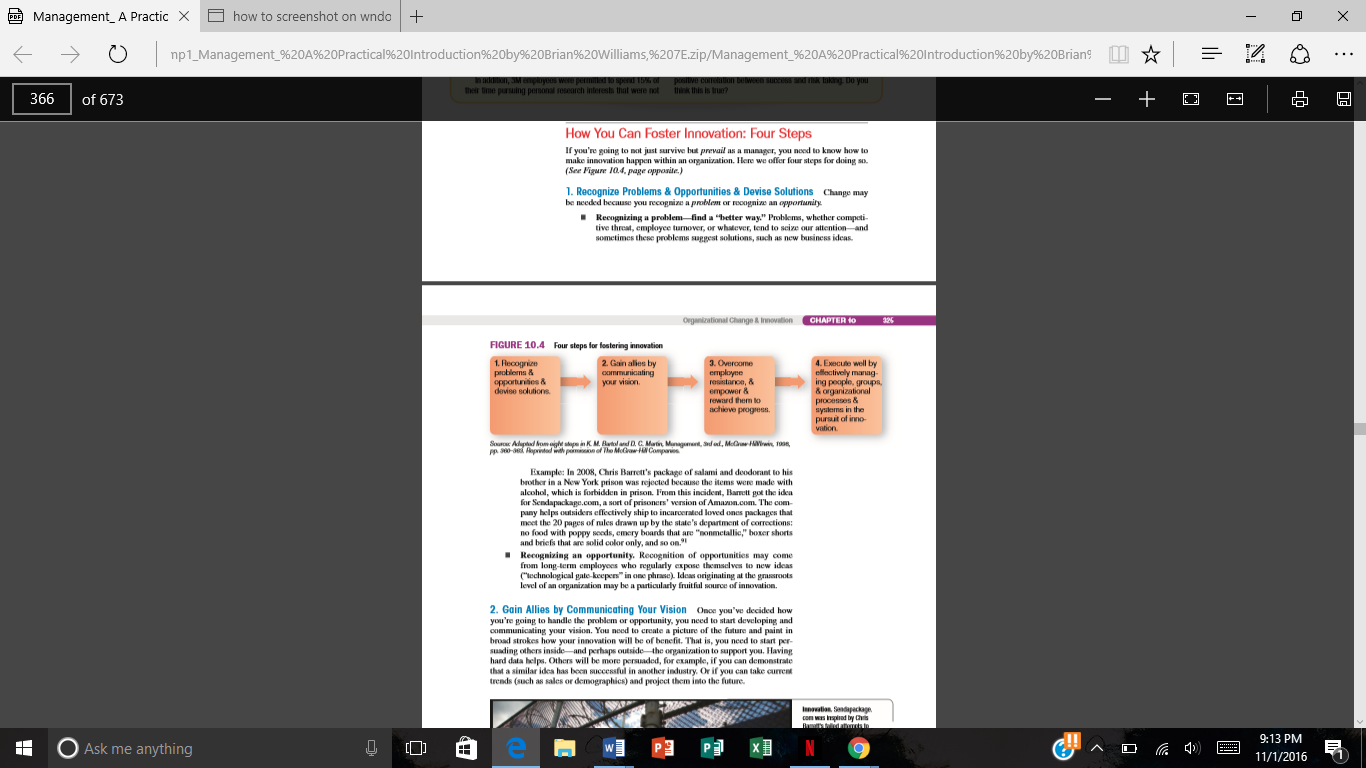Viewport: 1366px width, 768px height.
Task: Click the 'of 673' page count text
Action: 103,99
